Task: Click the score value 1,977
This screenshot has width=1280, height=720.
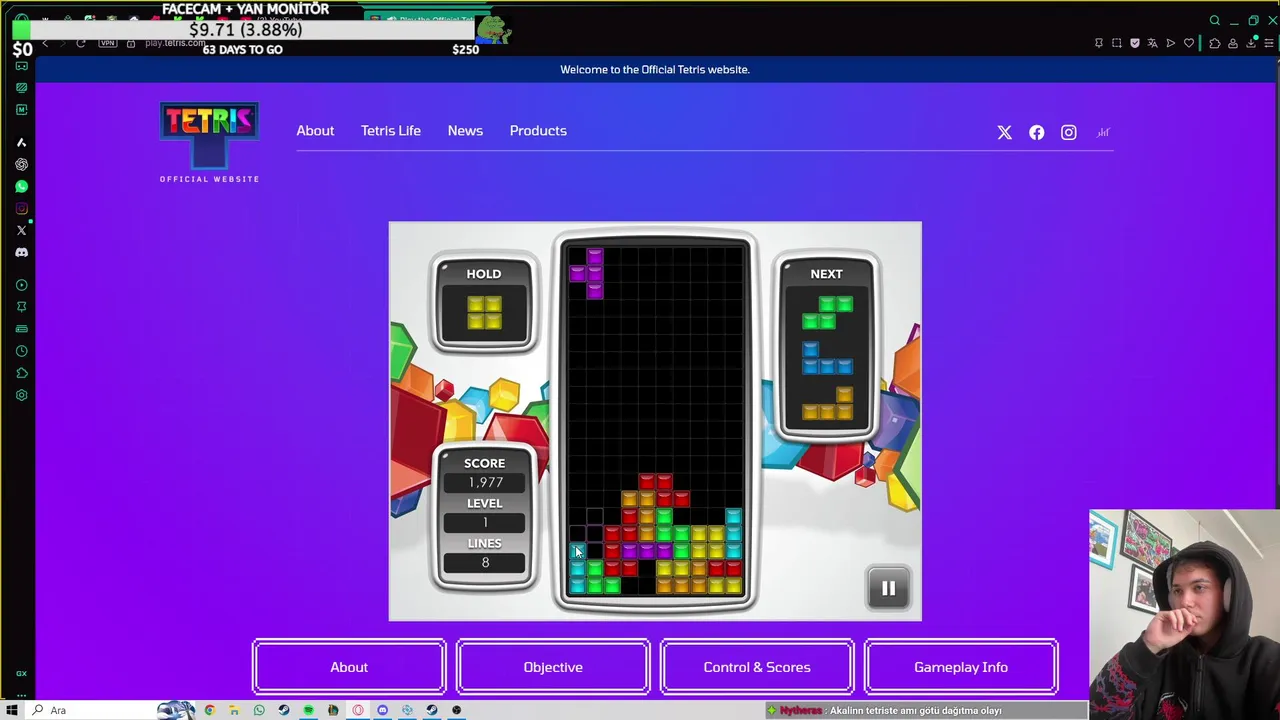Action: (485, 482)
